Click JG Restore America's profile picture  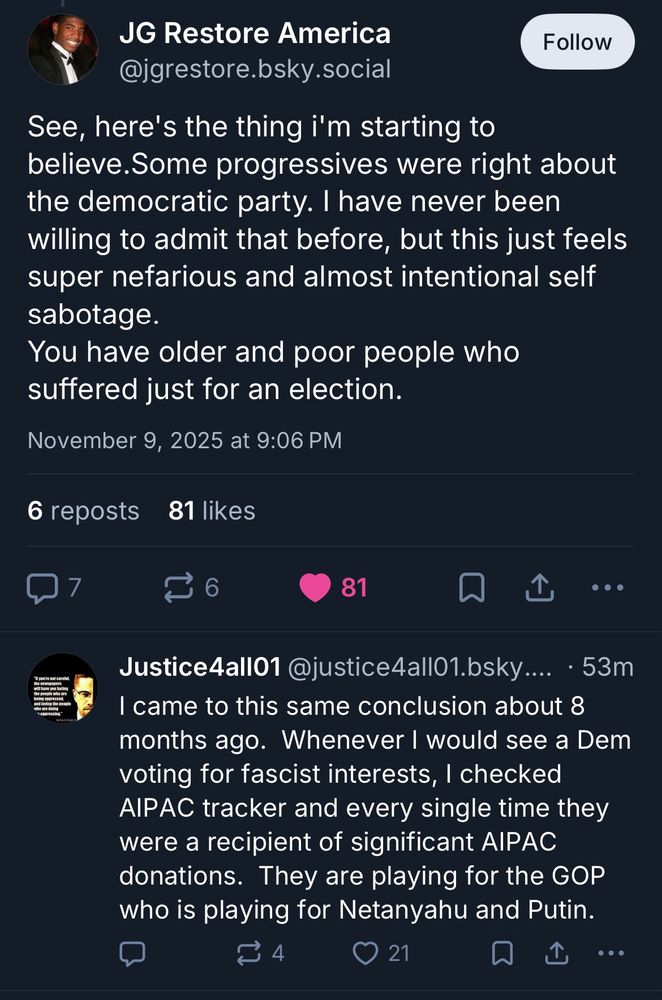(x=62, y=44)
